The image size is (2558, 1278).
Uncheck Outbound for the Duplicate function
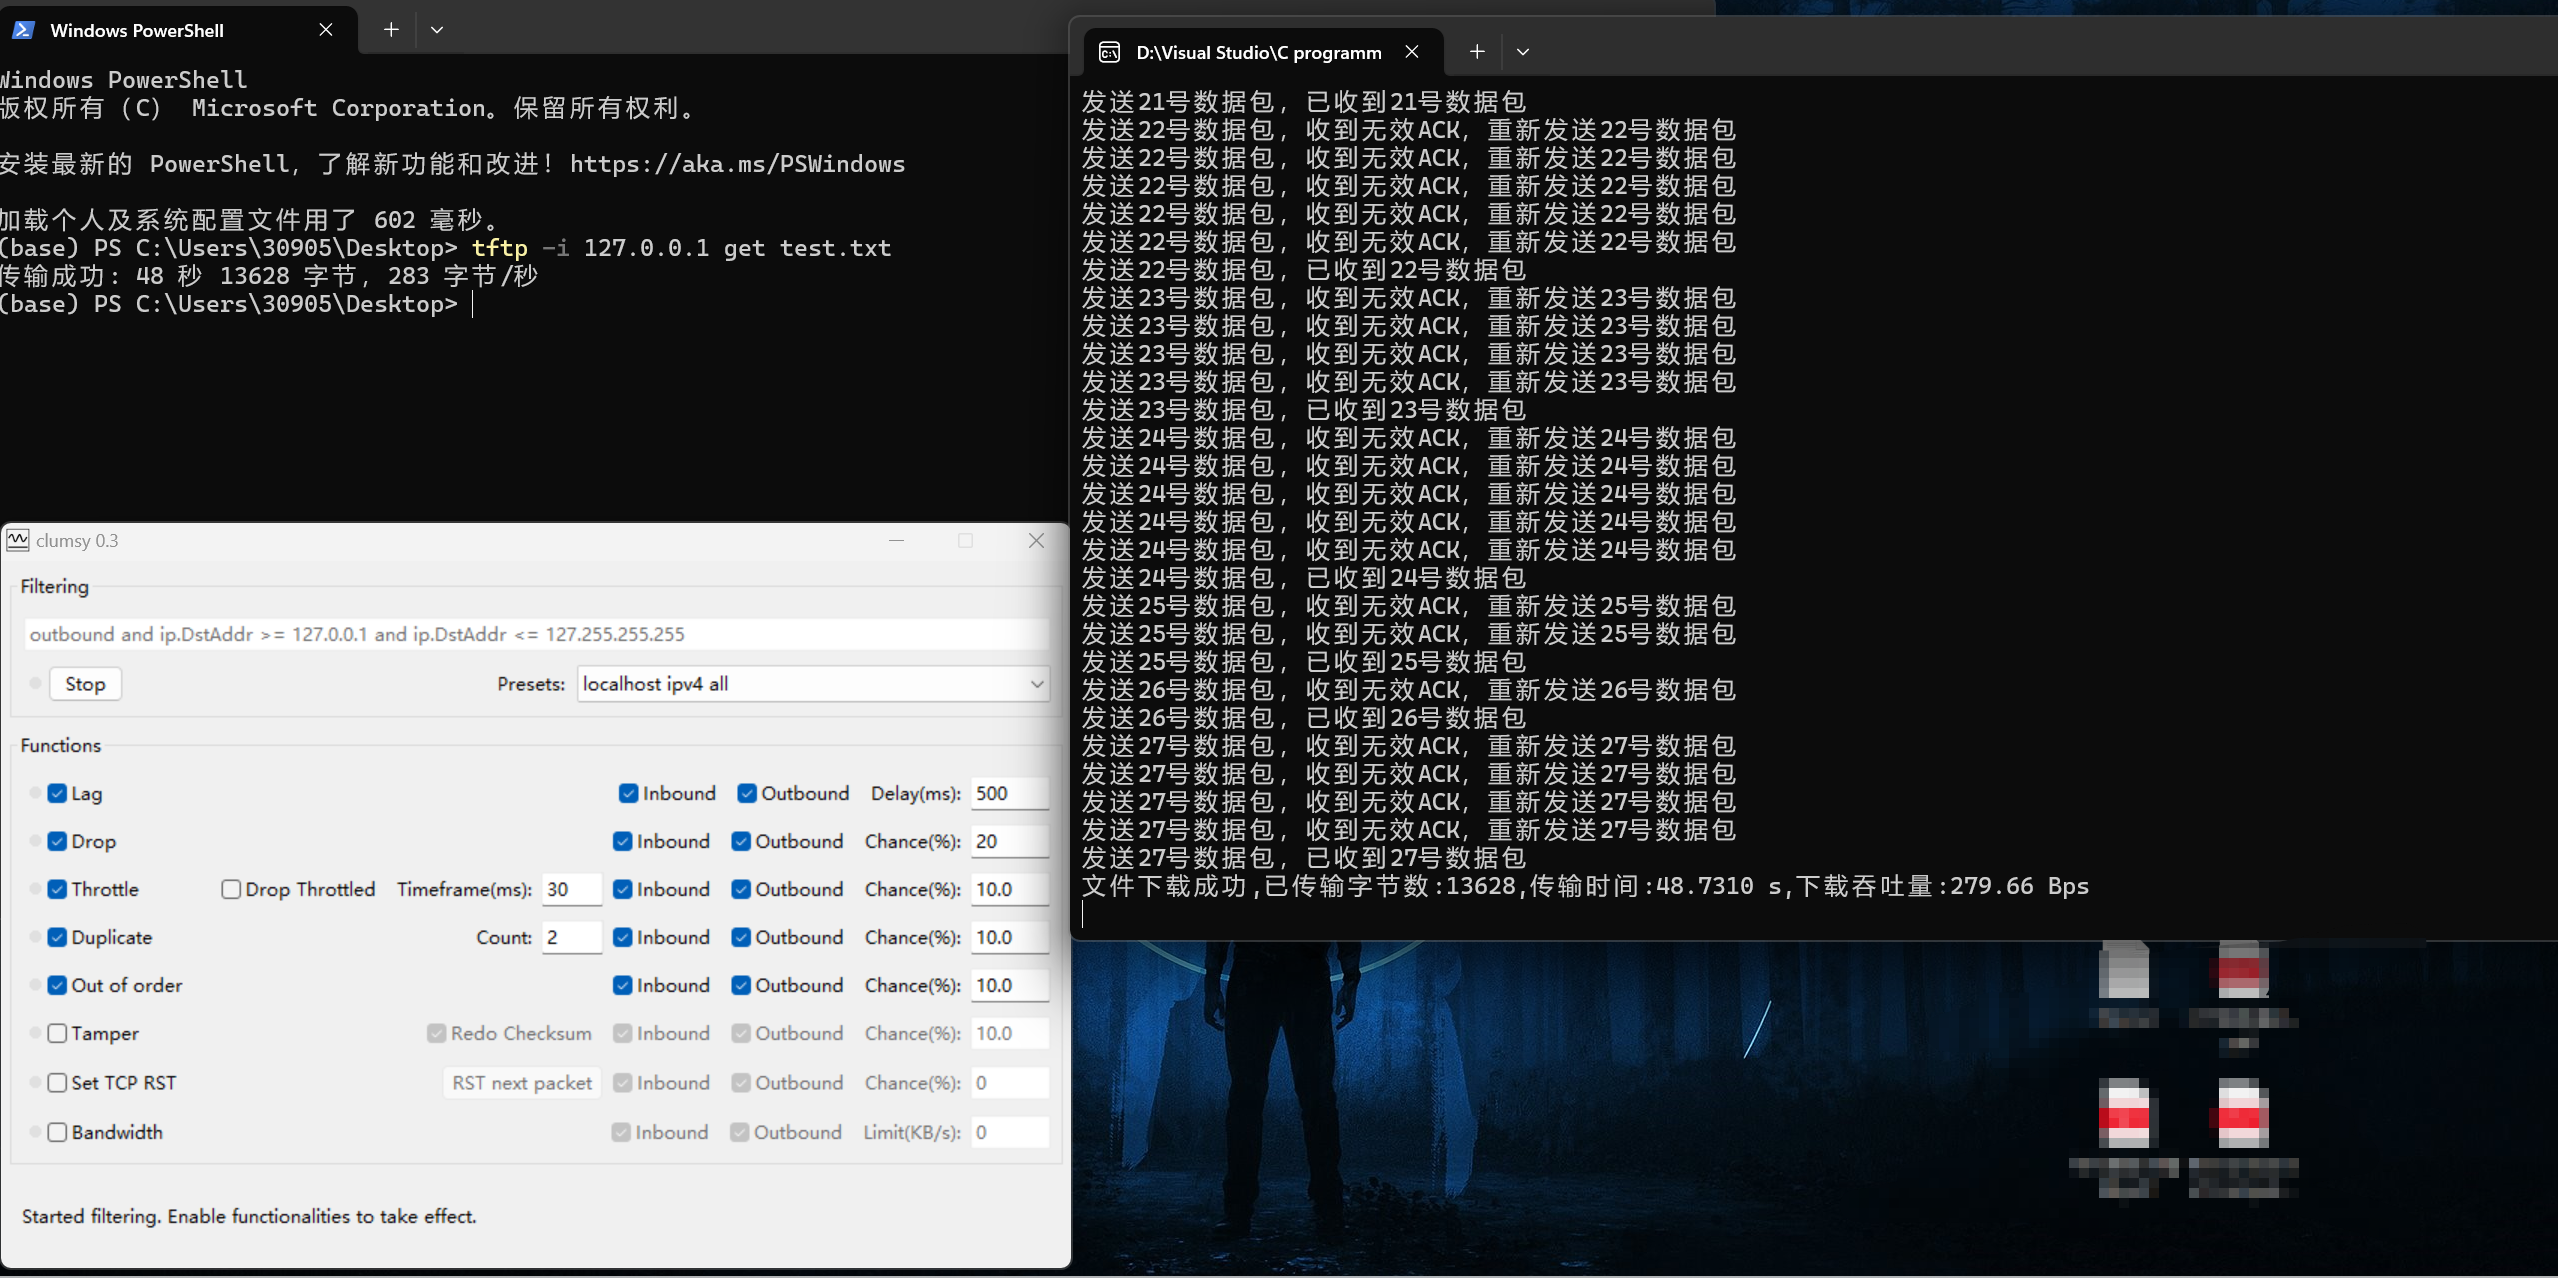741,937
